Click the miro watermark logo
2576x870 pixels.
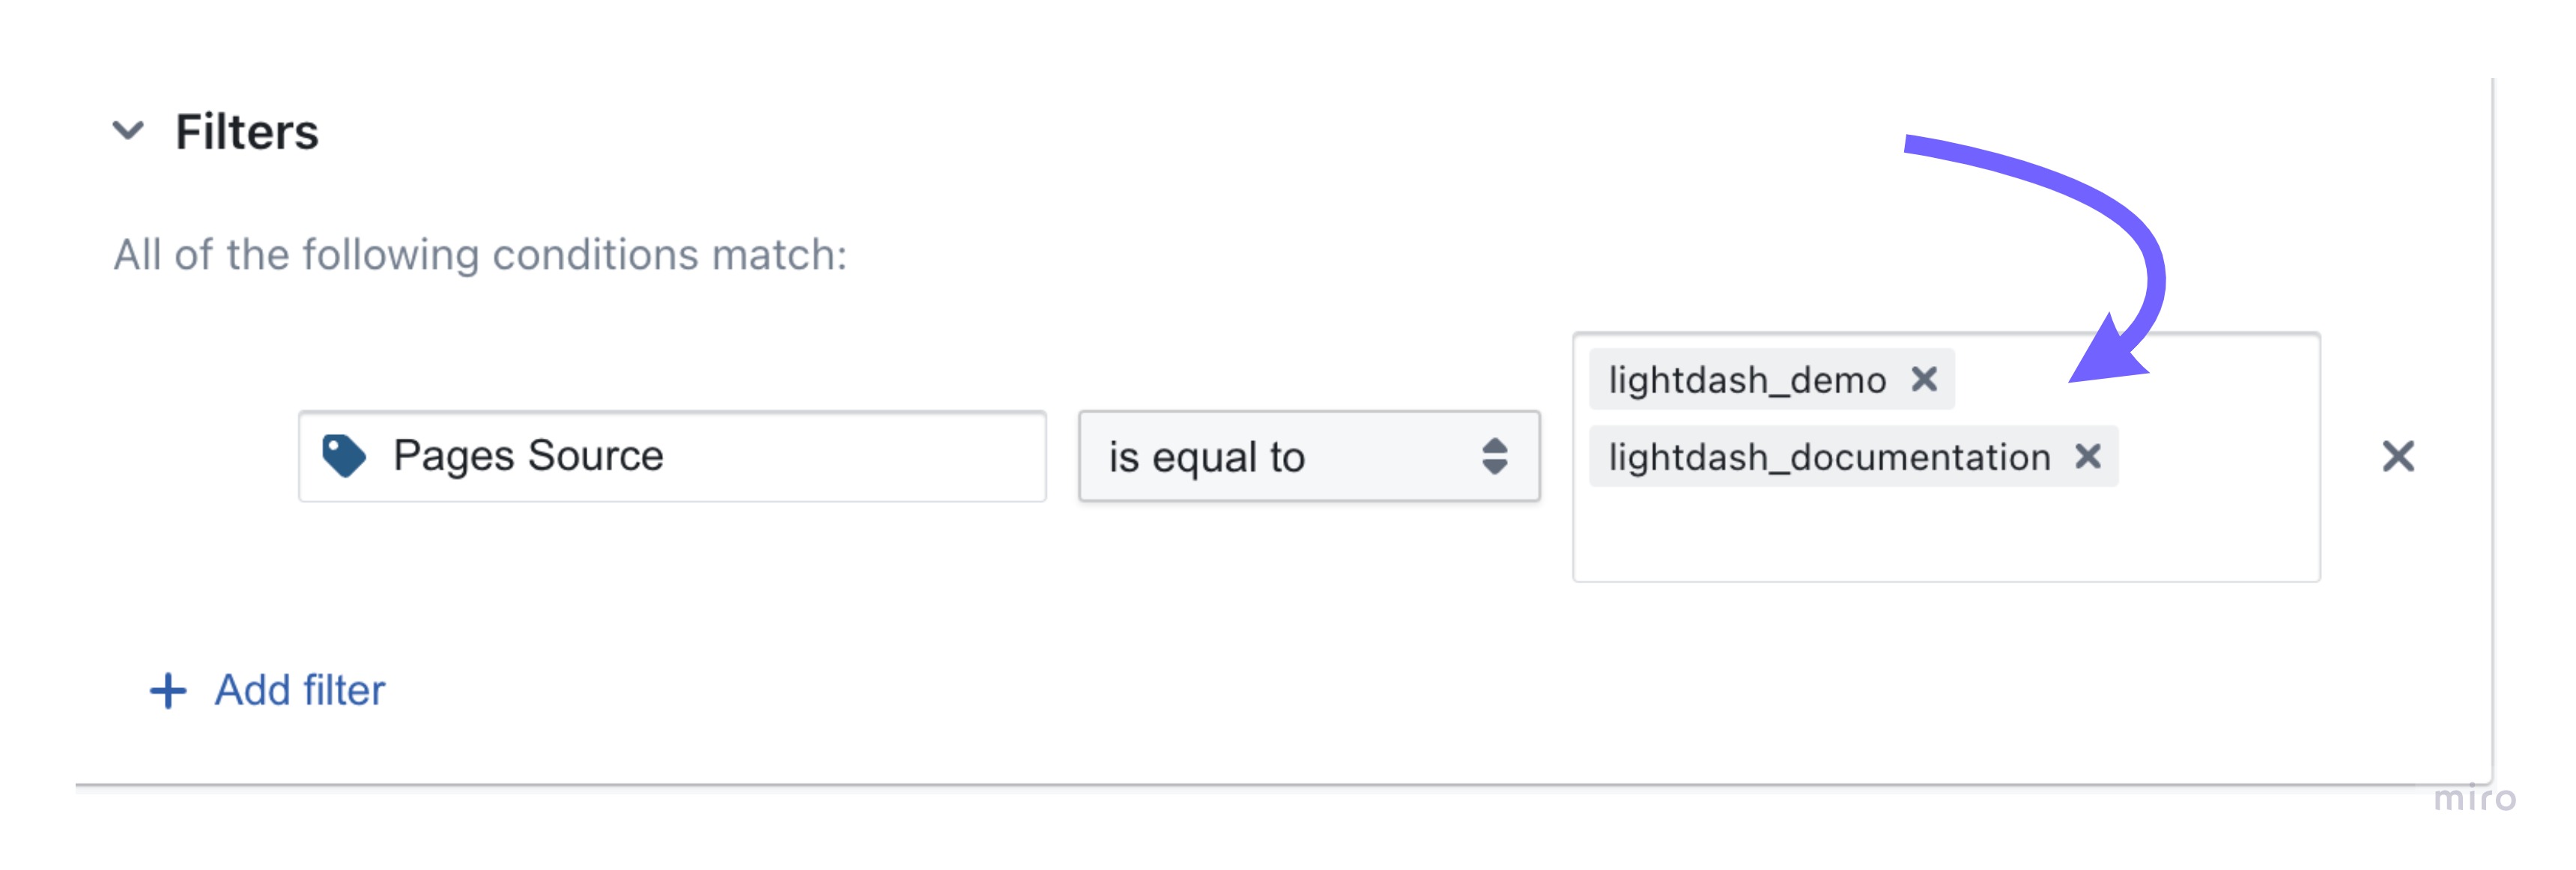(2474, 799)
